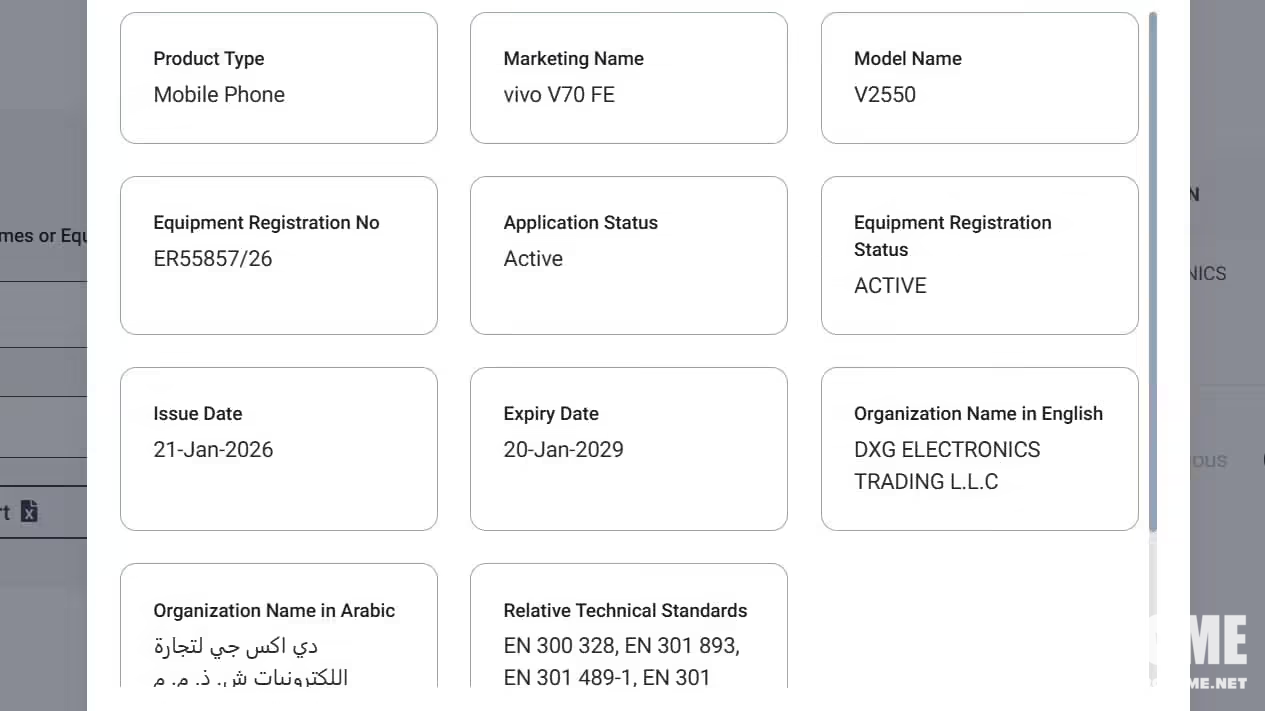Click the Organization Name in English label
The image size is (1265, 711).
click(x=978, y=414)
